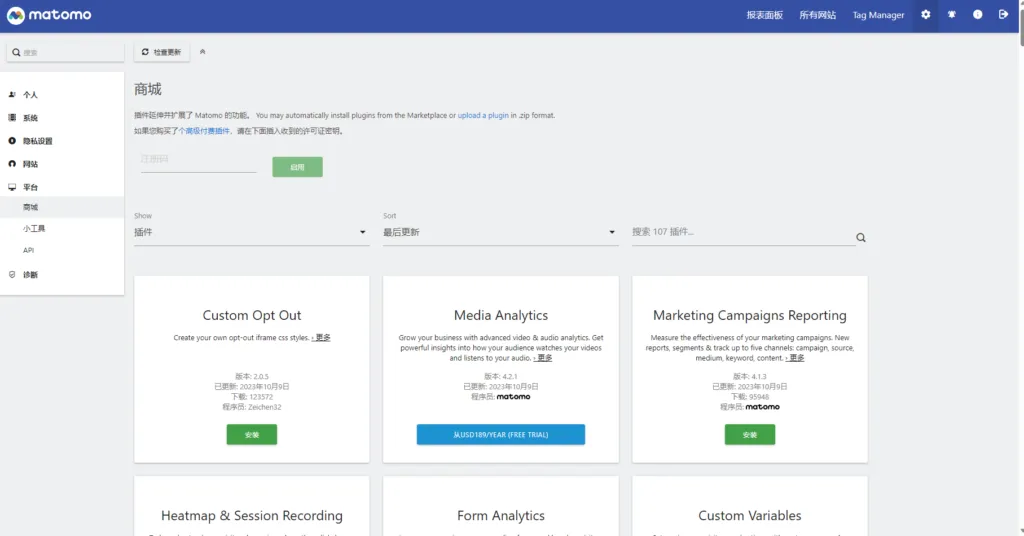The height and width of the screenshot is (536, 1024).
Task: Click the 检查更新 button
Action: [161, 52]
